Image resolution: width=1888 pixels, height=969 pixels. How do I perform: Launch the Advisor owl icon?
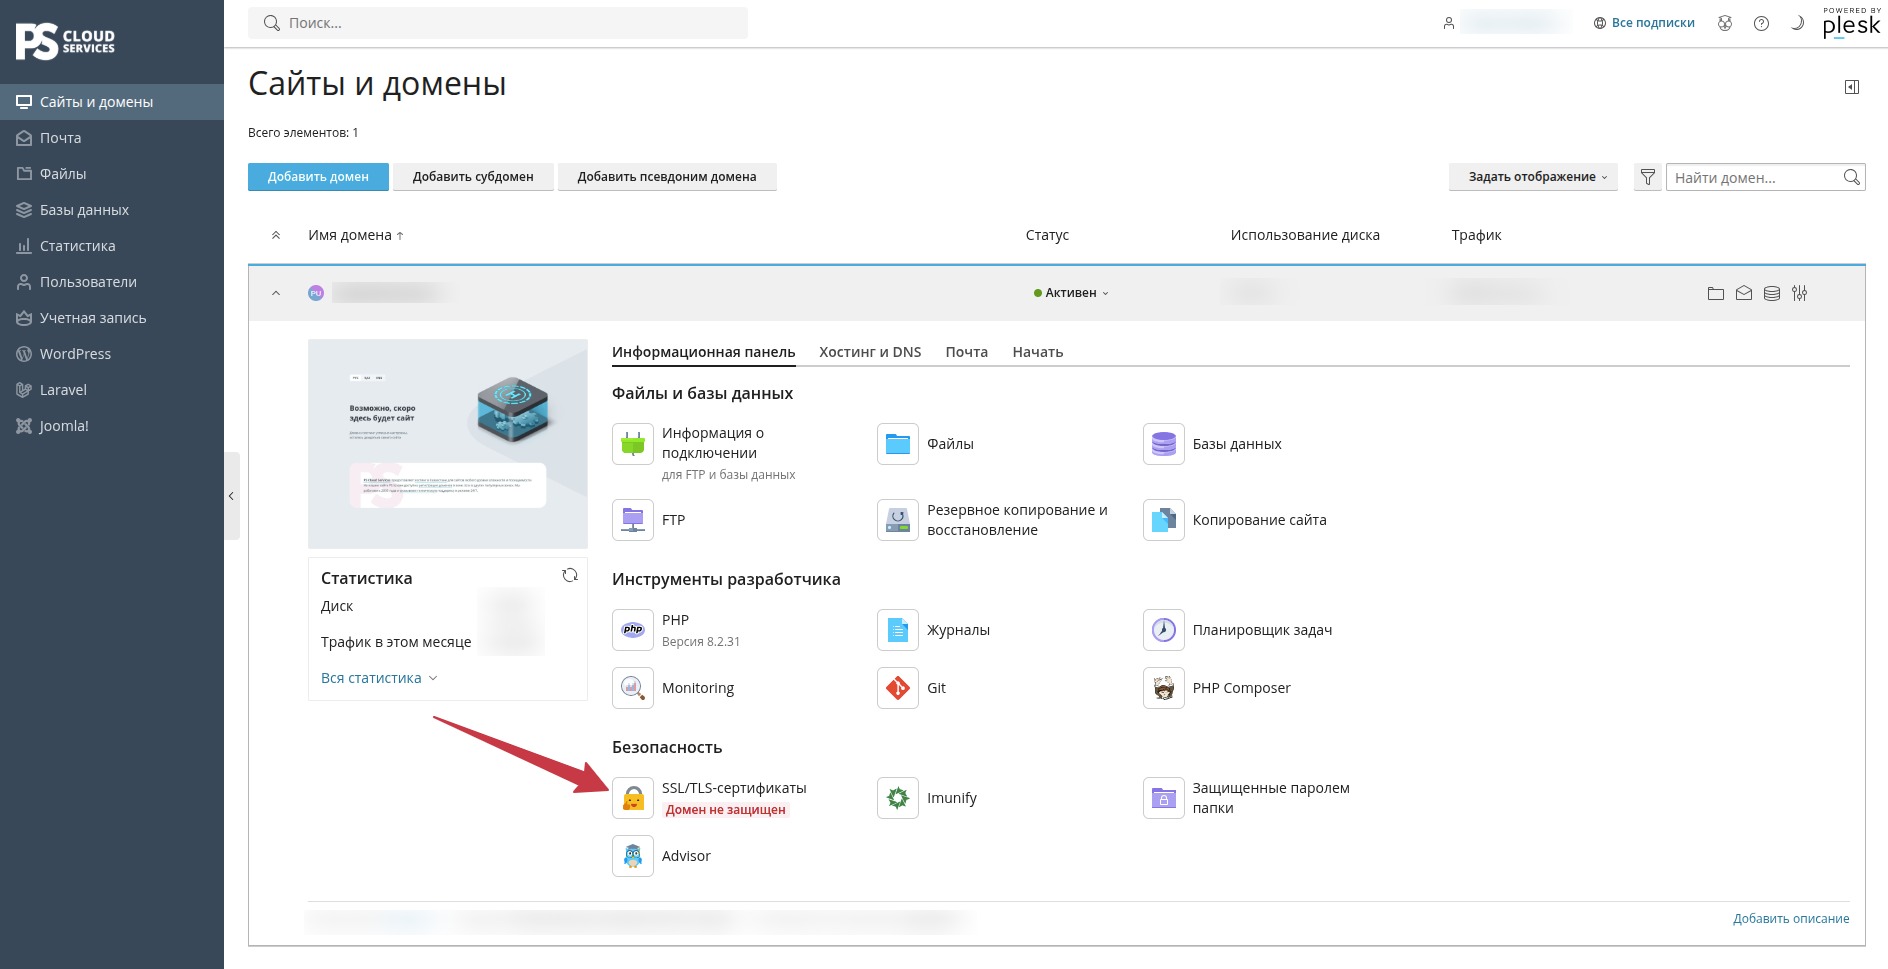click(632, 856)
